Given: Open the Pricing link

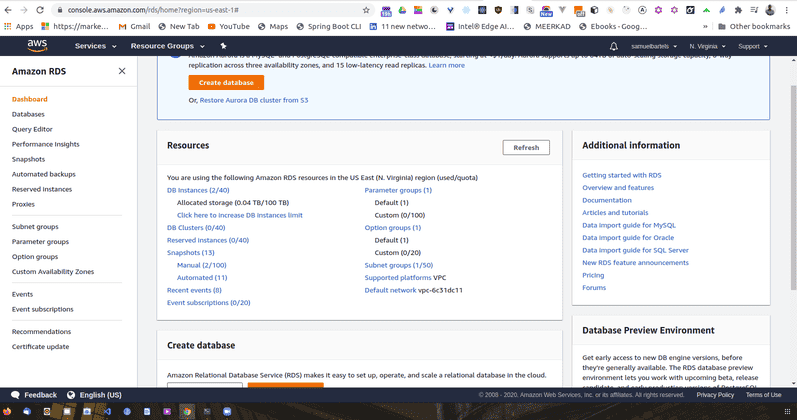Looking at the screenshot, I should coord(593,275).
